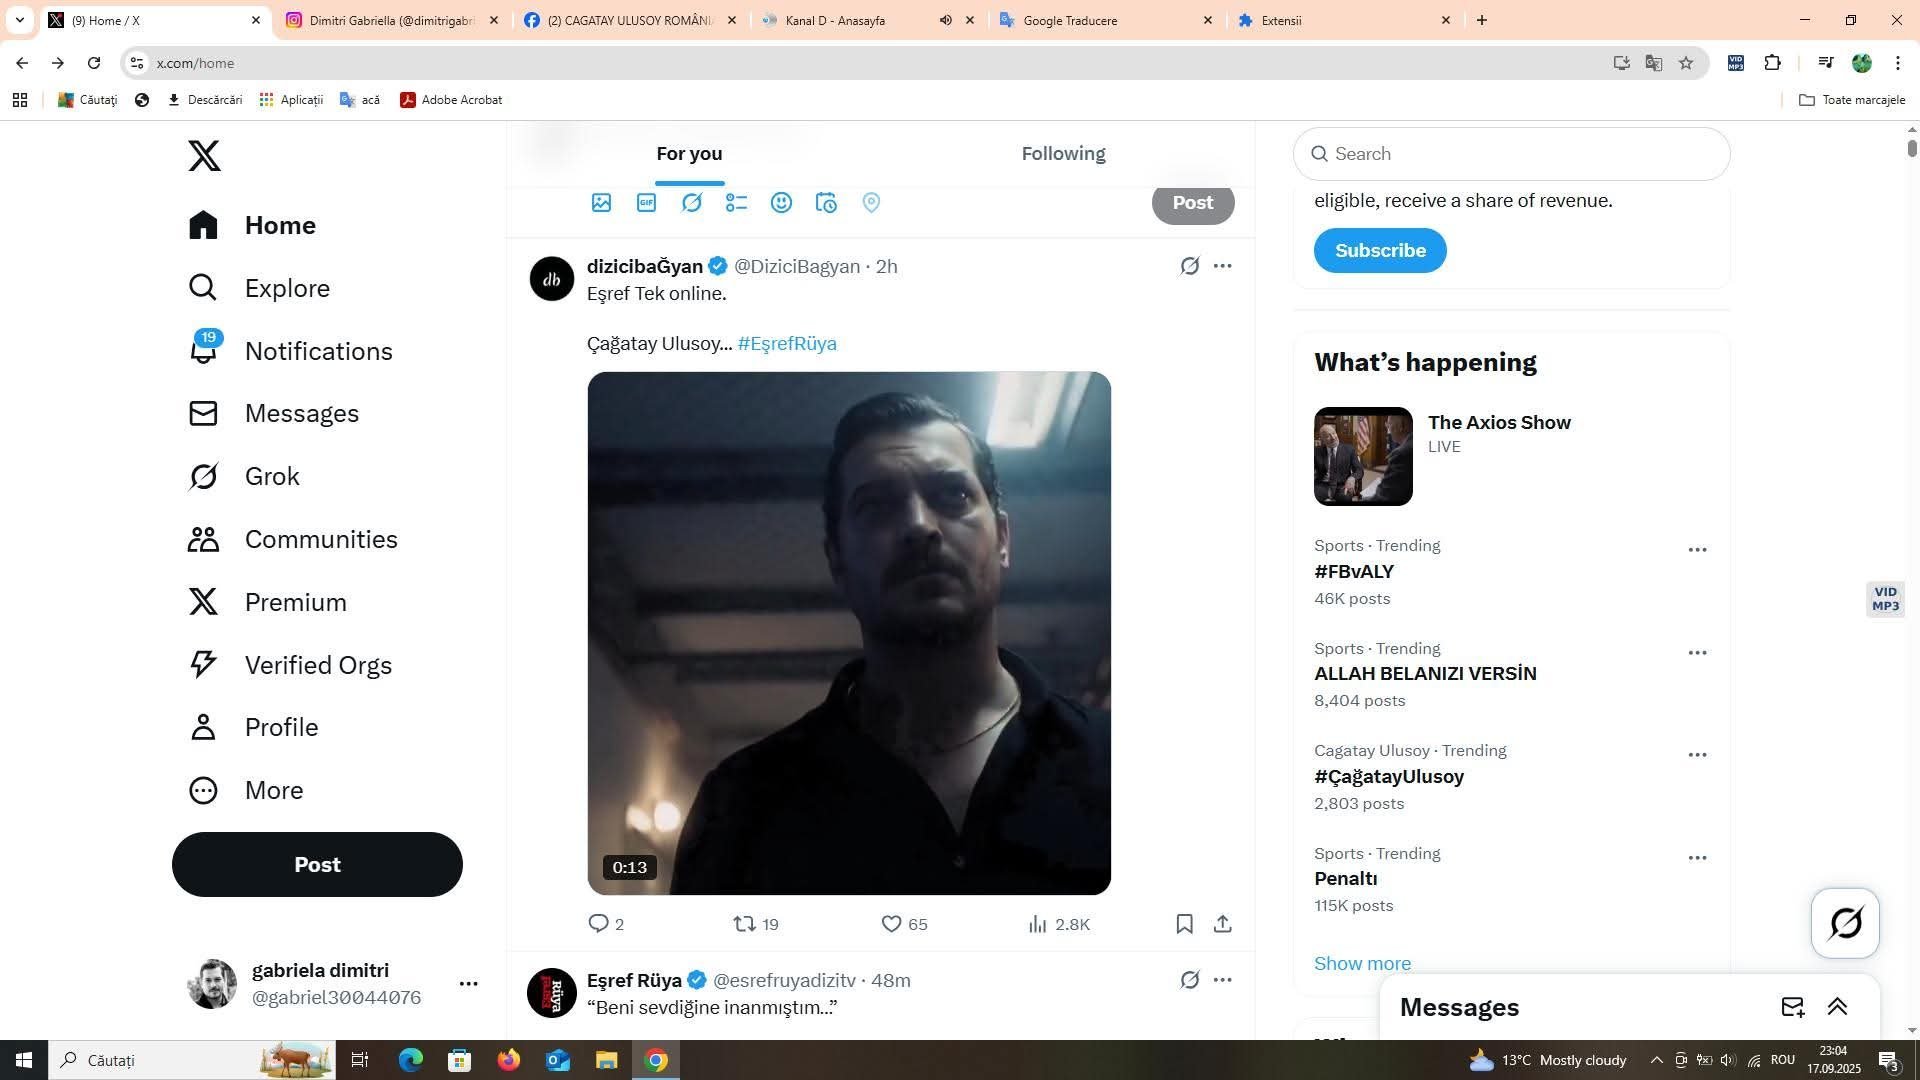The width and height of the screenshot is (1920, 1080).
Task: Open the floating Grok button
Action: pos(1845,923)
